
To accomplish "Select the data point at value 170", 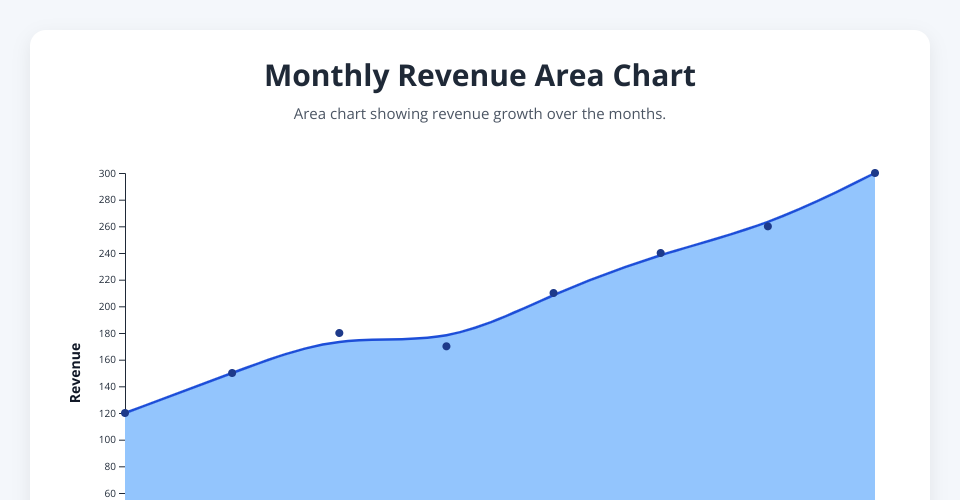I will pyautogui.click(x=446, y=346).
